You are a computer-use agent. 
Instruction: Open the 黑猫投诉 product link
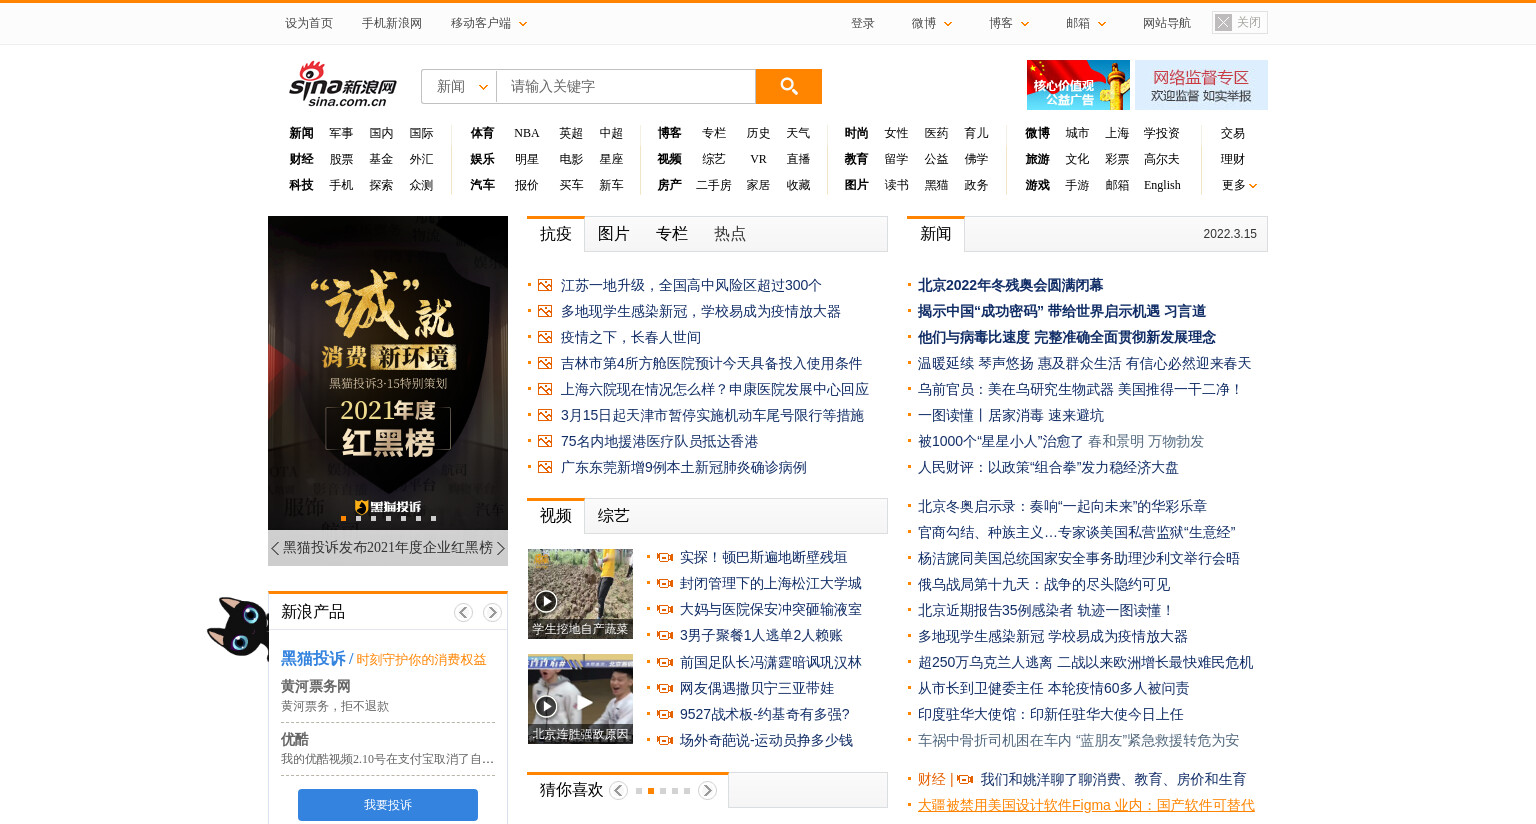[313, 659]
